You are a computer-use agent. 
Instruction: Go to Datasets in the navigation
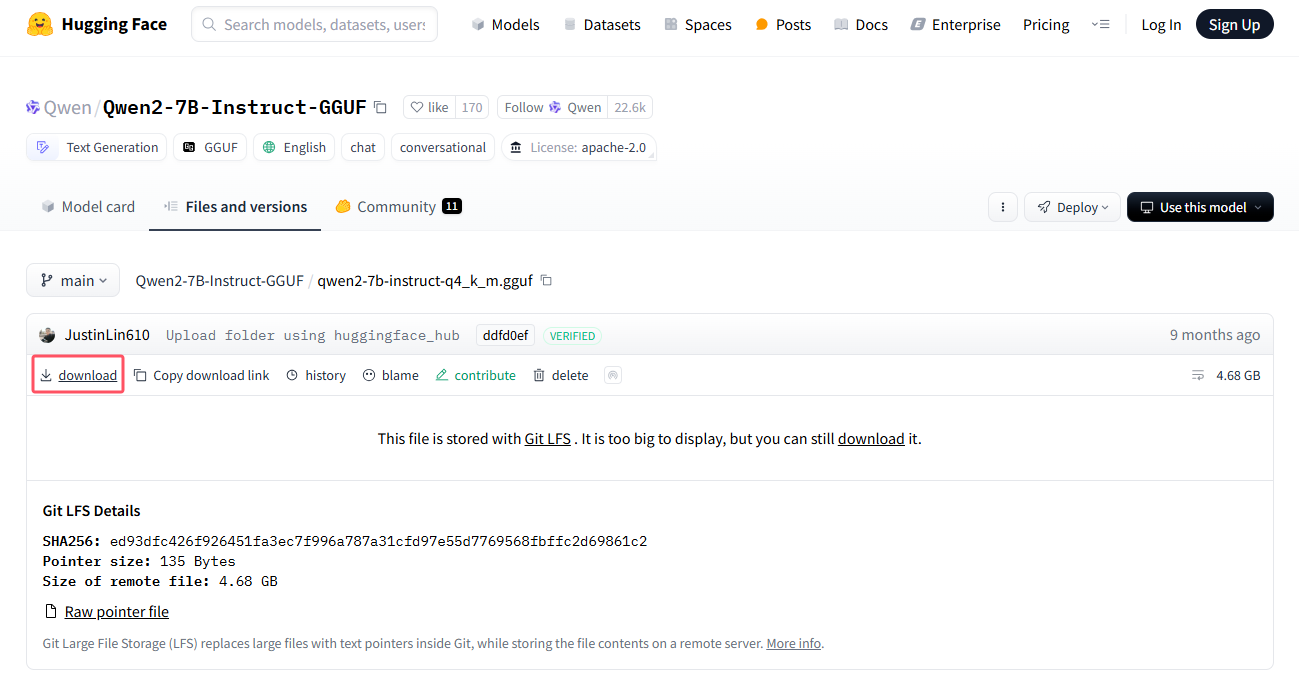pyautogui.click(x=602, y=24)
